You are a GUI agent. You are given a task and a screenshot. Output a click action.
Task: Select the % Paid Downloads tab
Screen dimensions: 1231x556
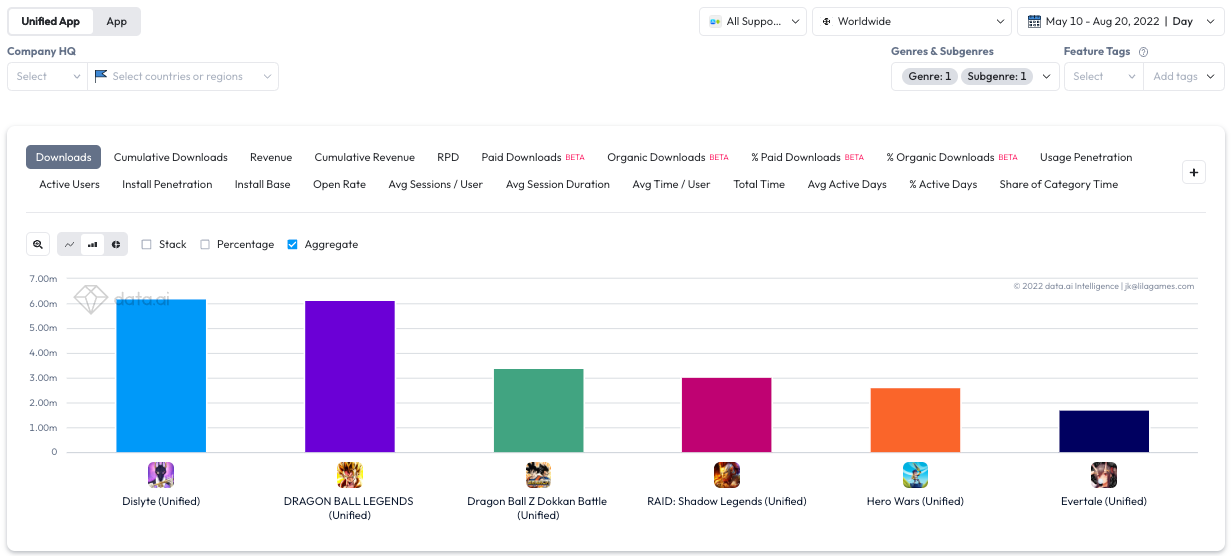[807, 157]
